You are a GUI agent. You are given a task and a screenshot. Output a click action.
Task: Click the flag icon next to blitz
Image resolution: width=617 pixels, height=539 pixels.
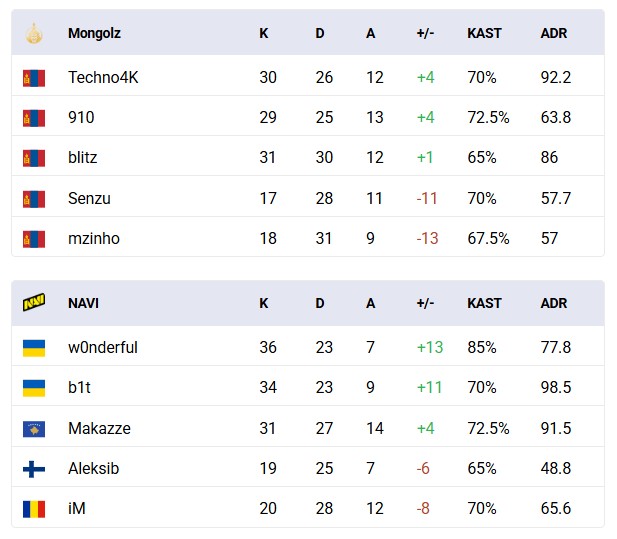pos(34,158)
